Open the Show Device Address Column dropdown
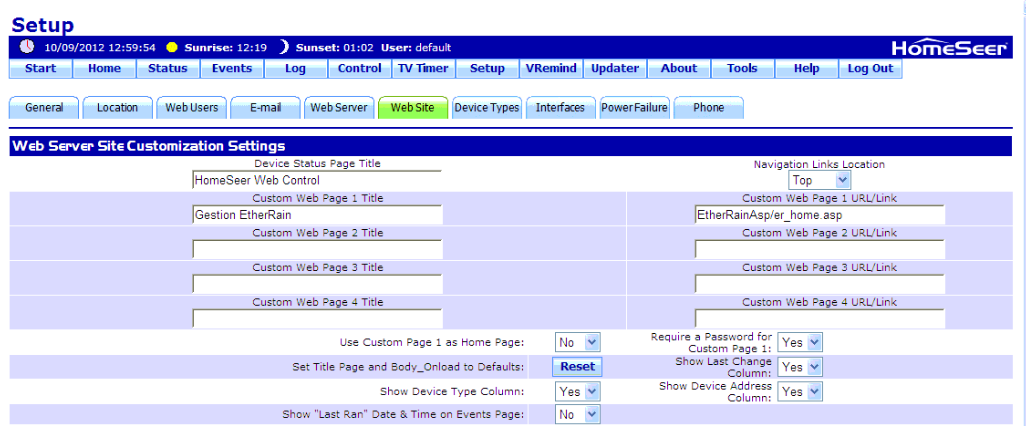This screenshot has height=426, width=1026. tap(800, 391)
